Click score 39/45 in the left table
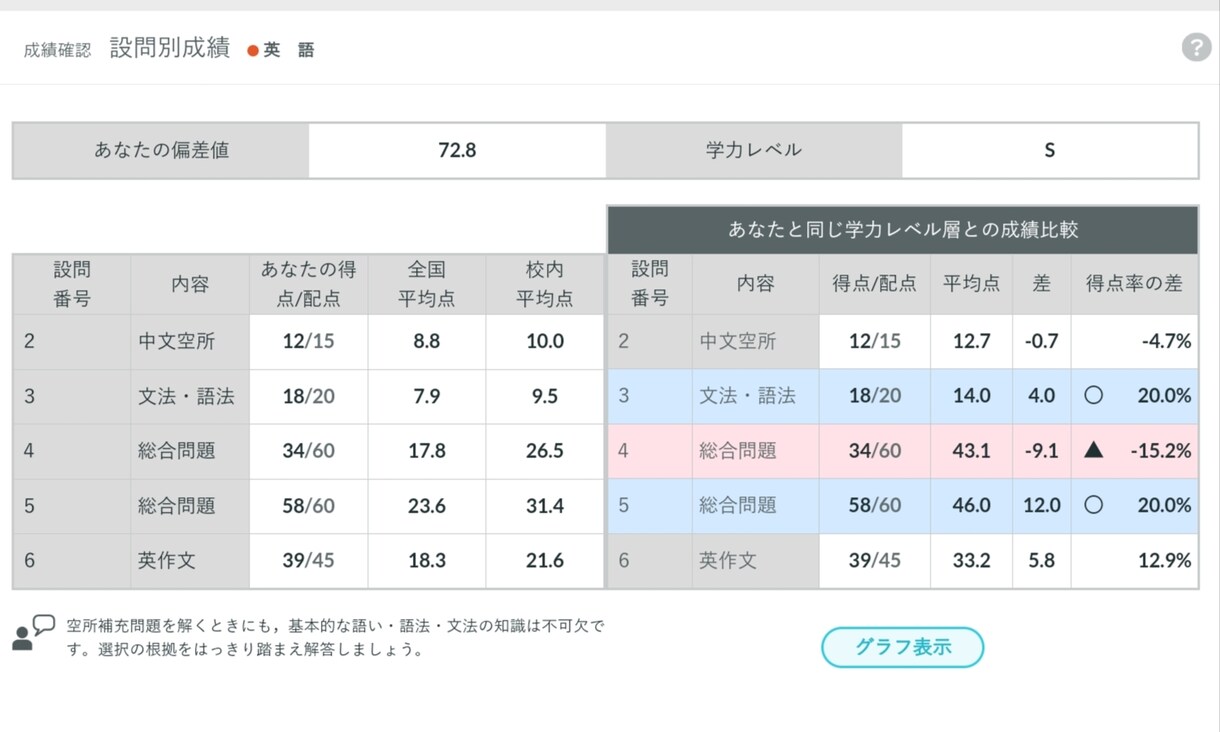 point(308,560)
